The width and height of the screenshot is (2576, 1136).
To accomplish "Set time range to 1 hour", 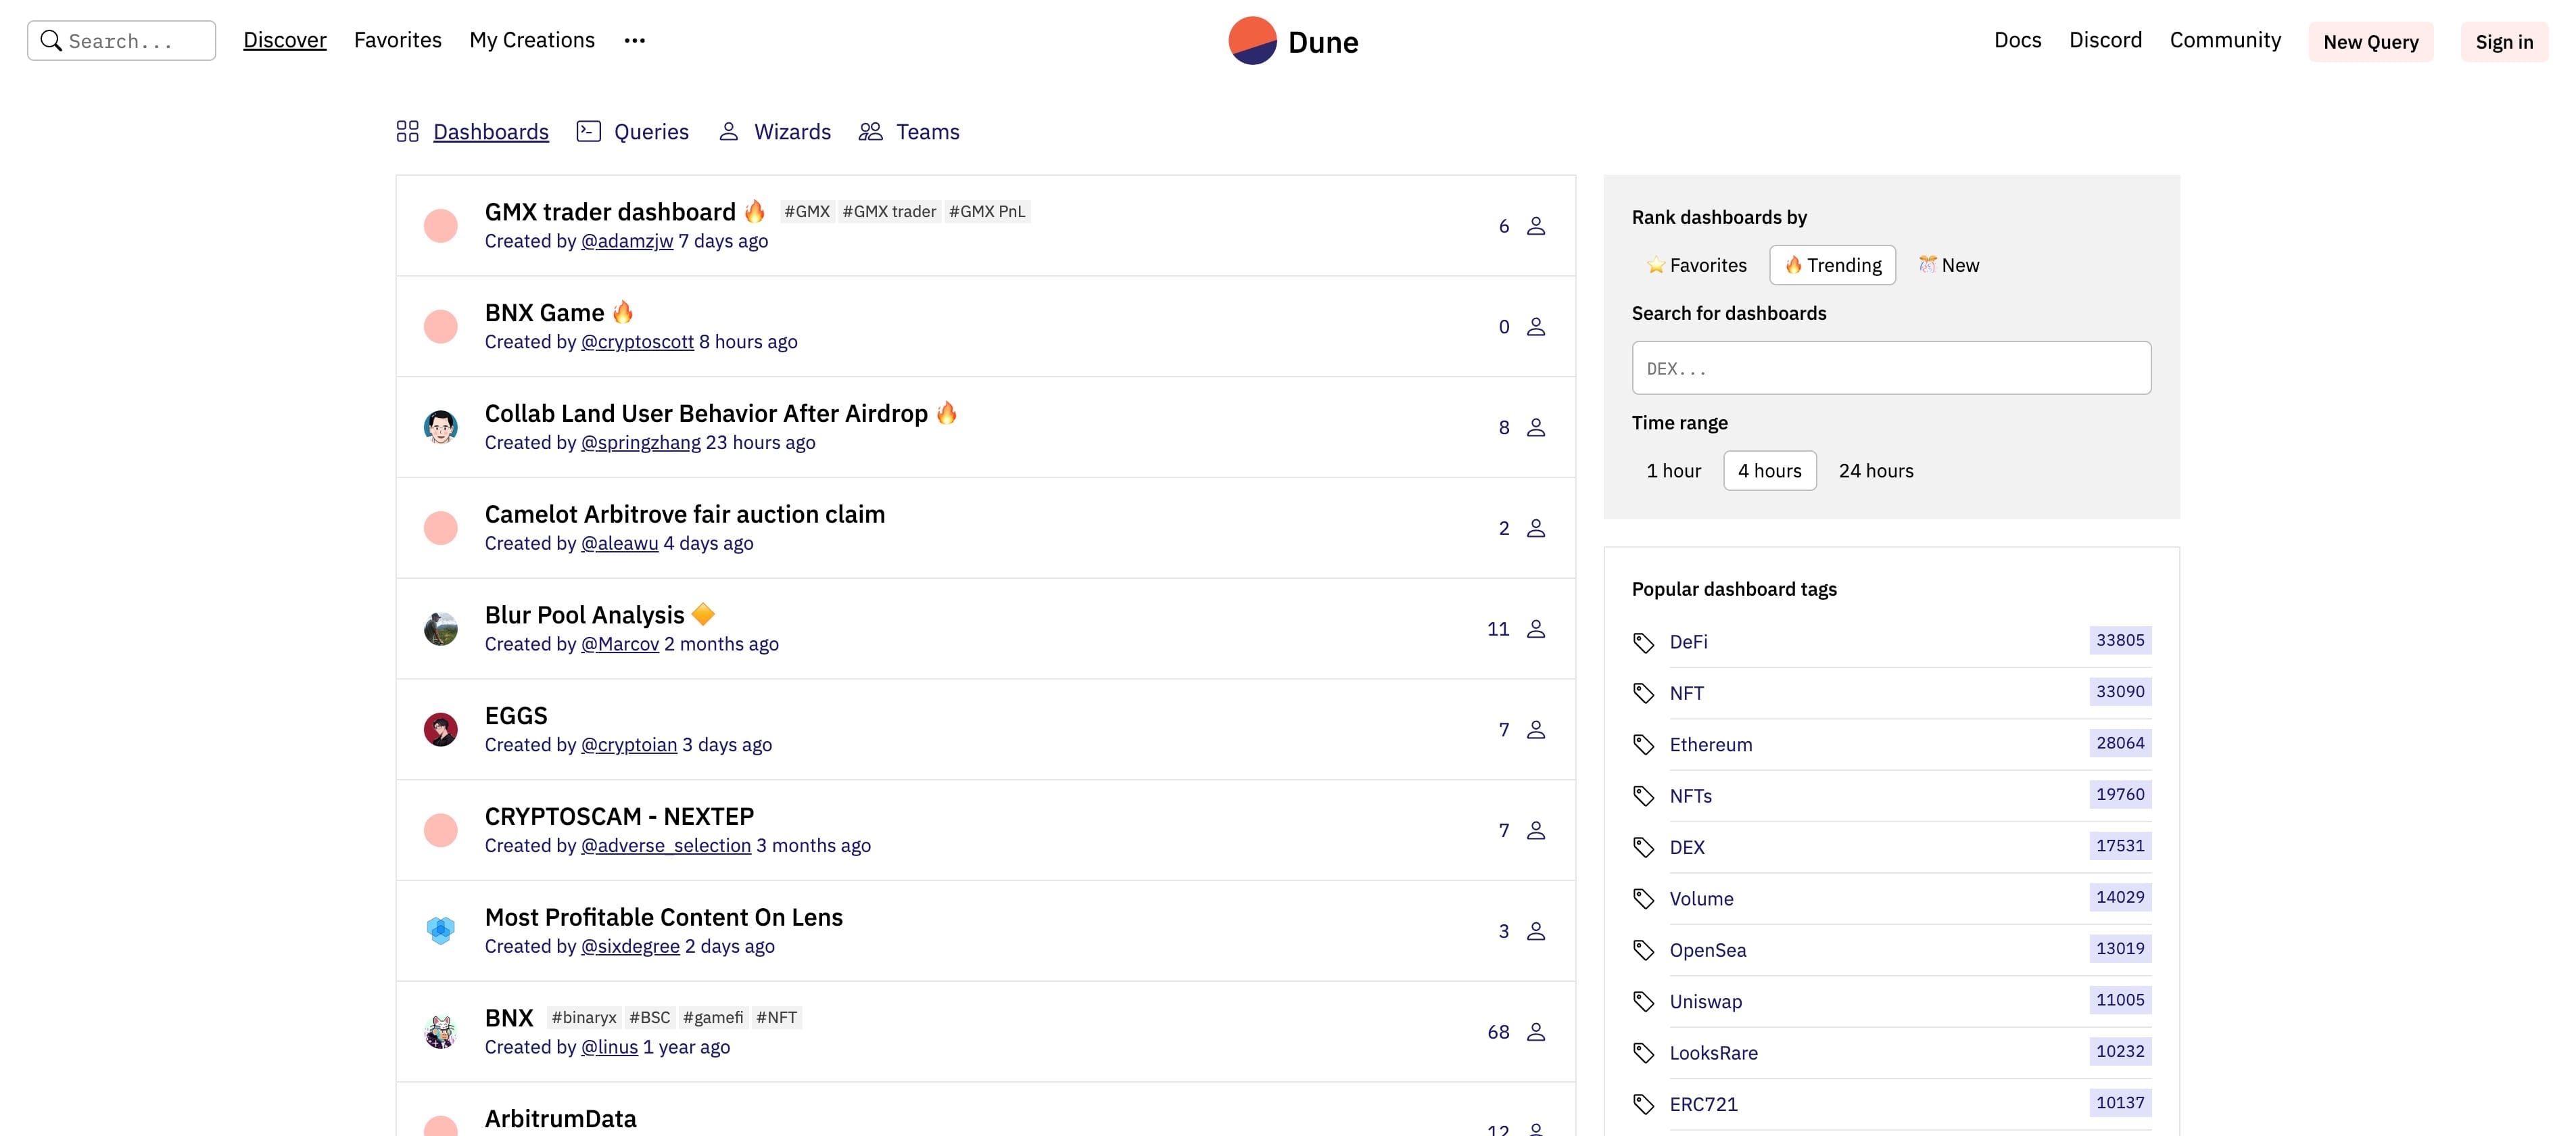I will [1673, 471].
